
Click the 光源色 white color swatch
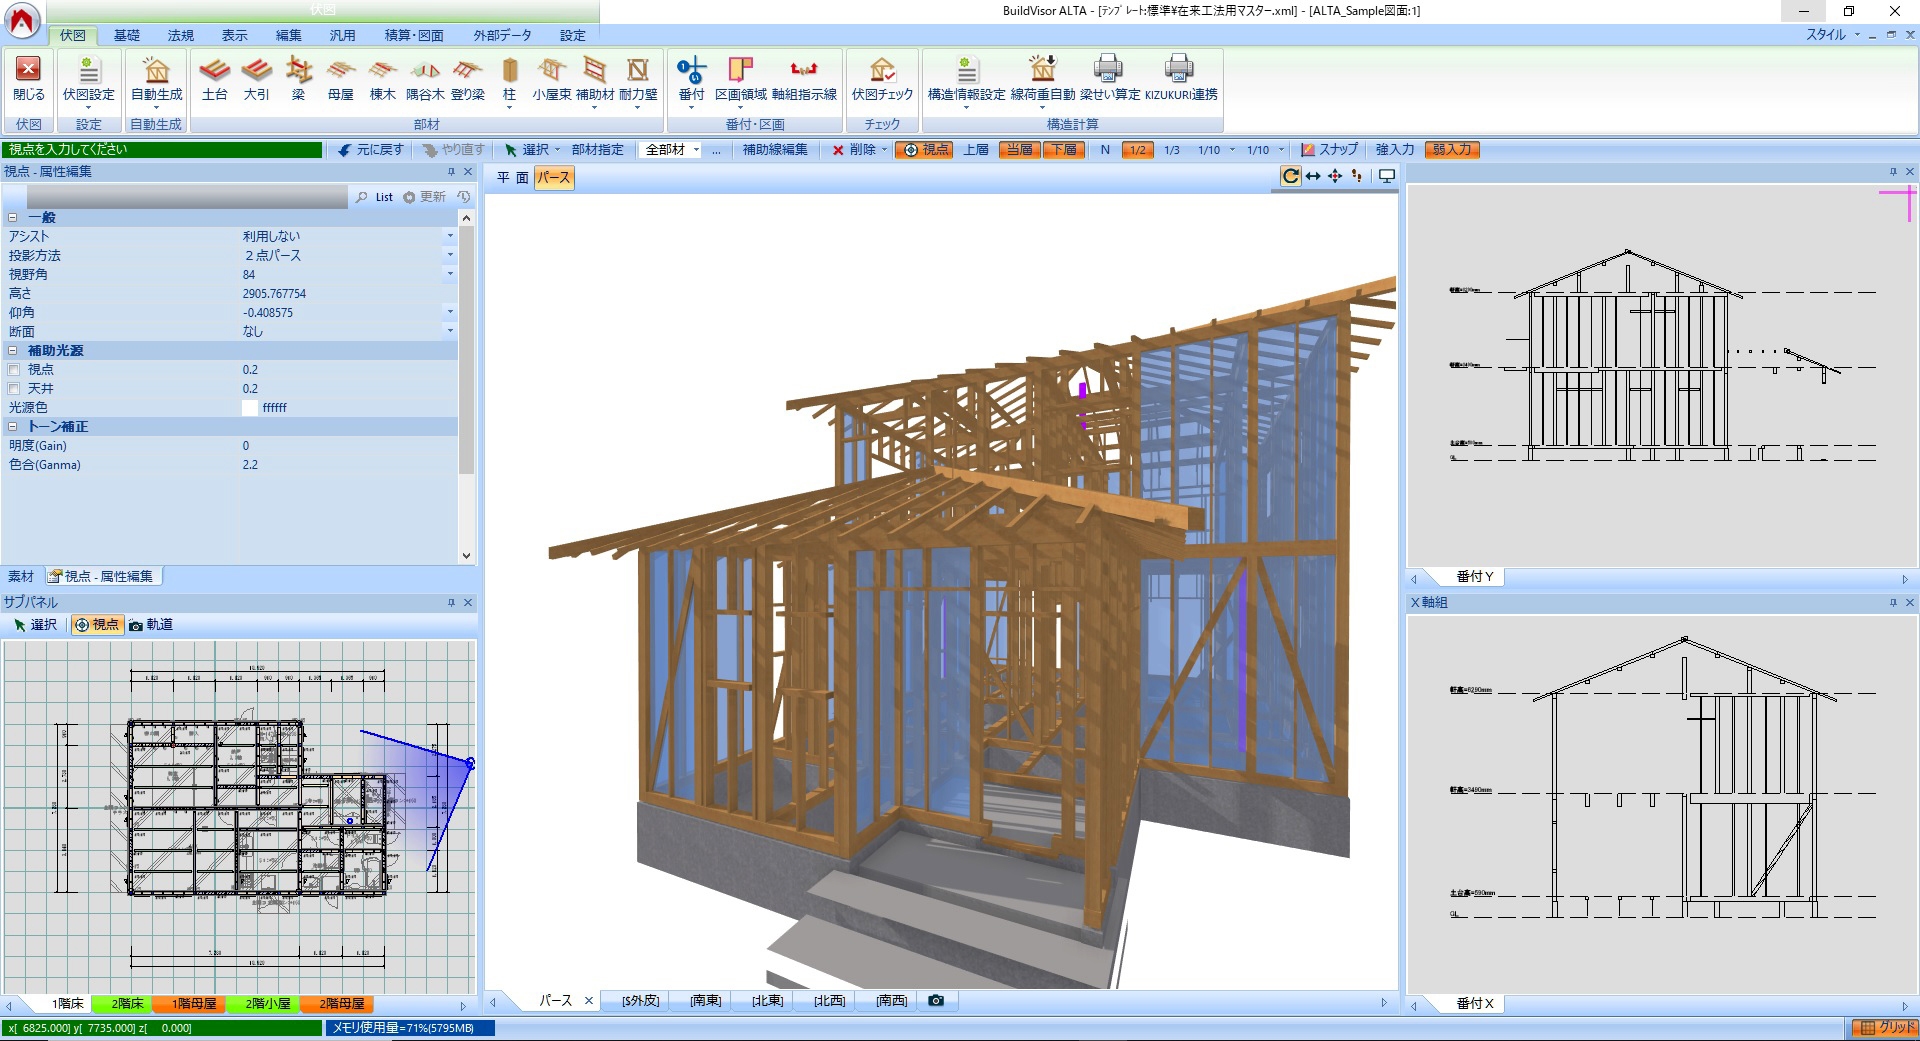pyautogui.click(x=250, y=408)
